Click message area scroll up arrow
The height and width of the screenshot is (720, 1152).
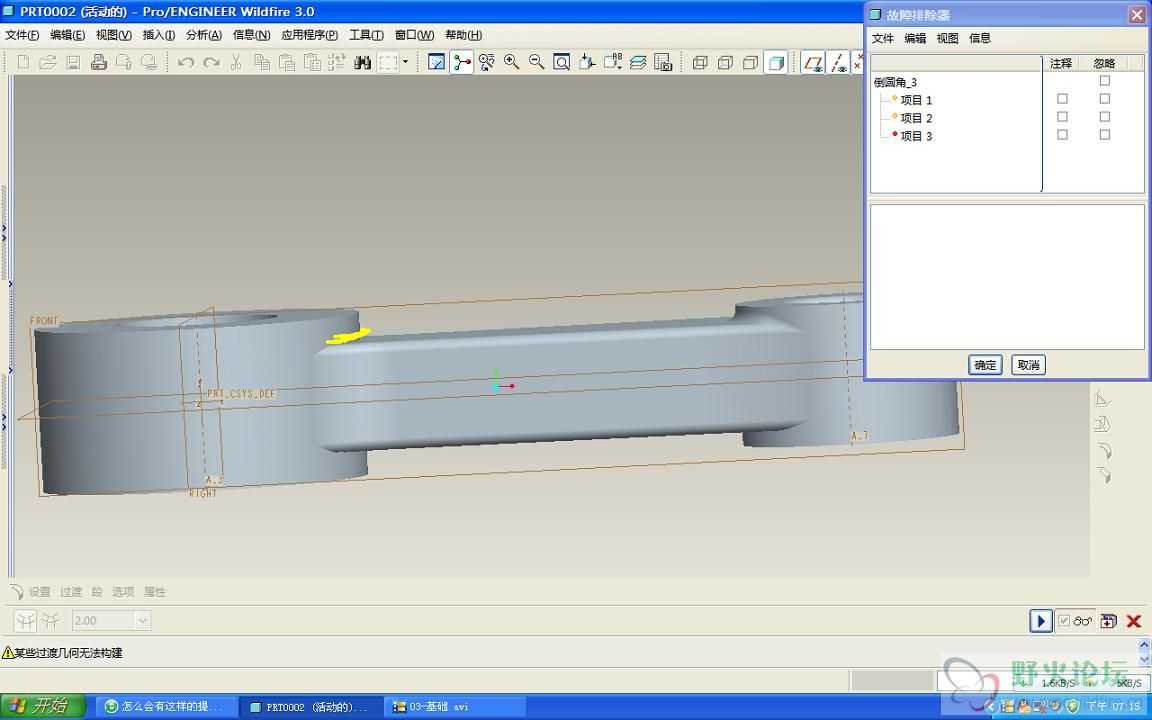1144,644
